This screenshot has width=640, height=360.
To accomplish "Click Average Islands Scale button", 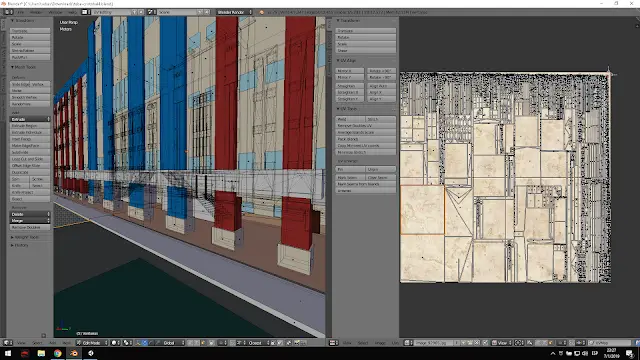I will click(365, 132).
